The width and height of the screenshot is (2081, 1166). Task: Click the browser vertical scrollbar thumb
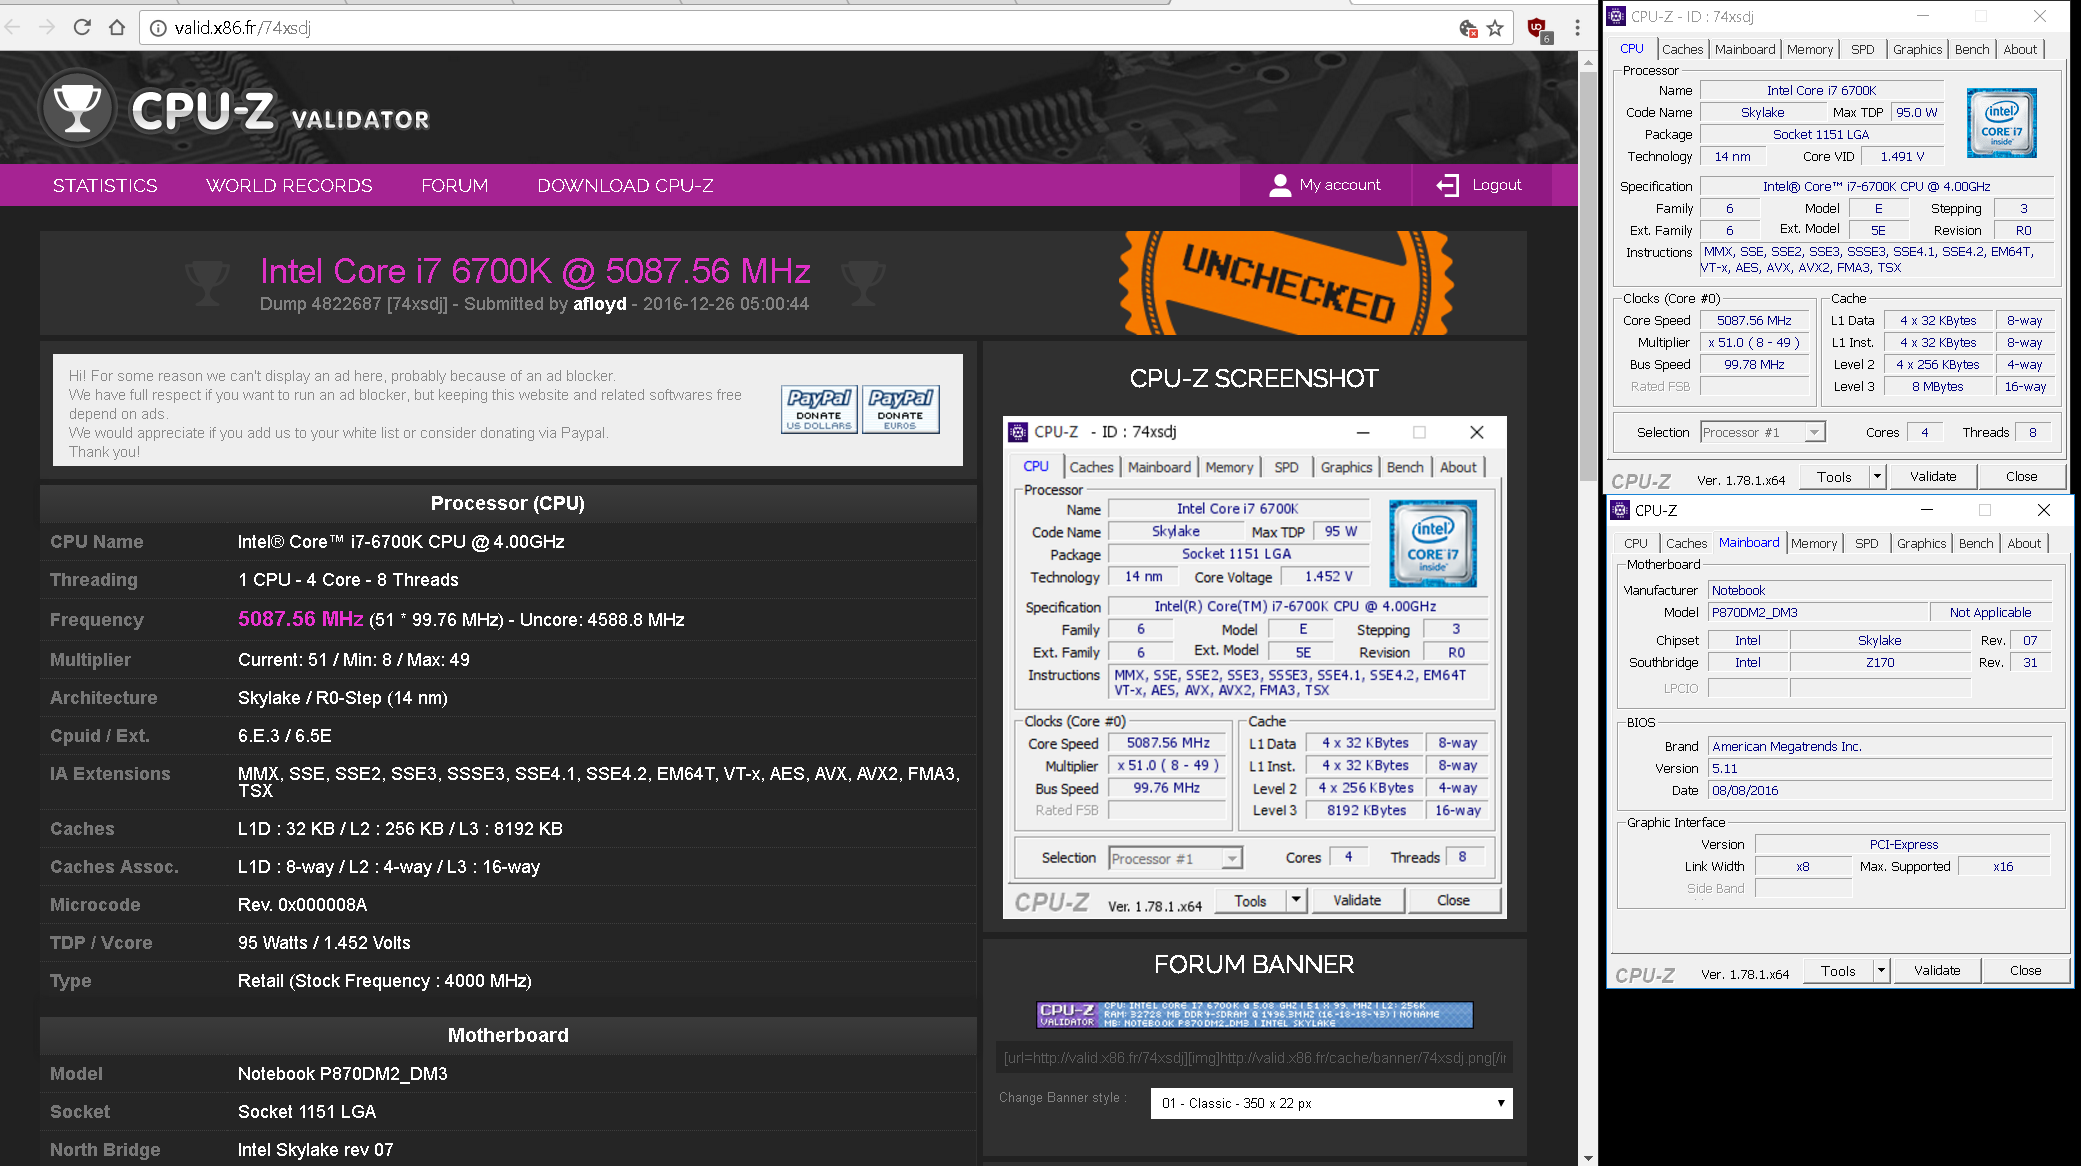click(x=1588, y=277)
